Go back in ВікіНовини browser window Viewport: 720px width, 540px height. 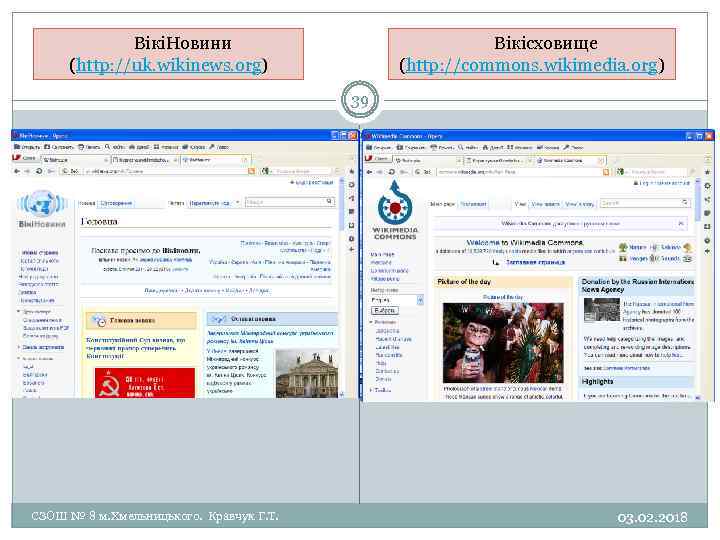click(17, 171)
